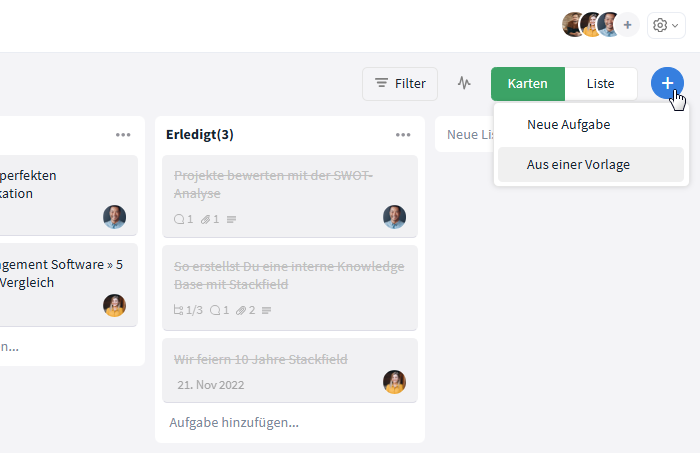Click Aufgabe hinzufügen in Erledigt list
This screenshot has width=700, height=453.
234,423
